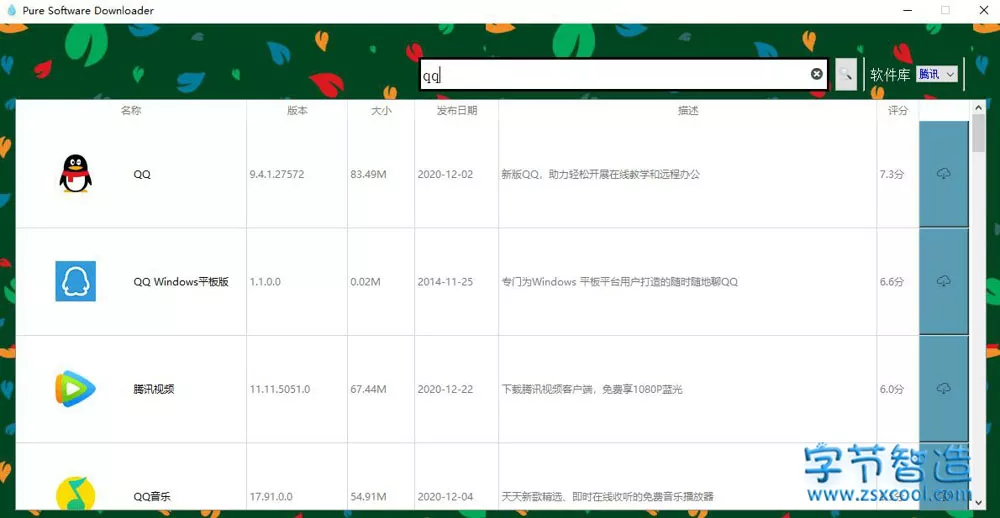Open the 软件库 腾讯 dropdown
1000x518 pixels.
pyautogui.click(x=937, y=74)
